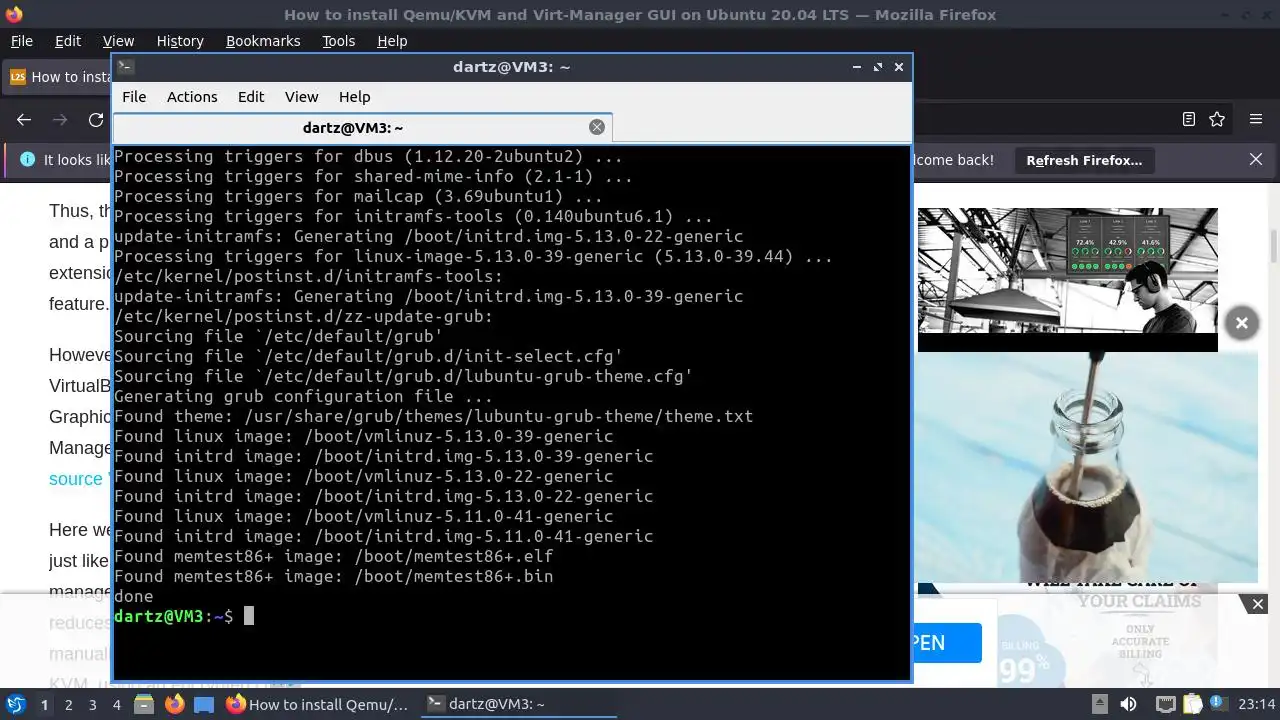The height and width of the screenshot is (720, 1280).
Task: Switch to workspace 3
Action: [92, 705]
